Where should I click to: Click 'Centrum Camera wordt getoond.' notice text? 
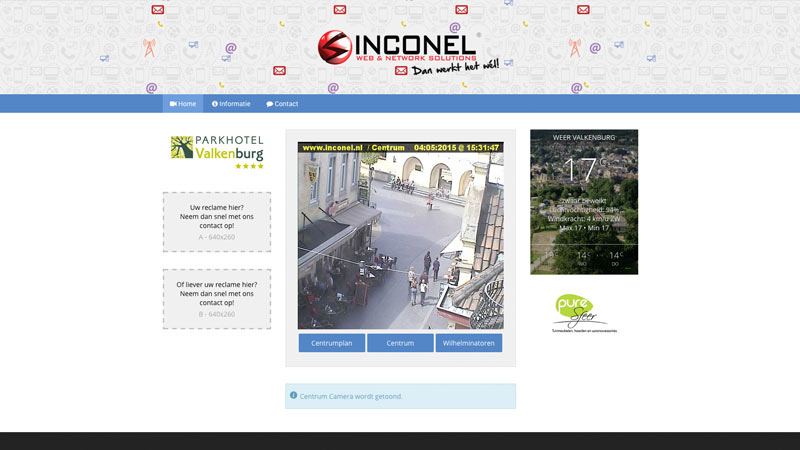(x=351, y=396)
